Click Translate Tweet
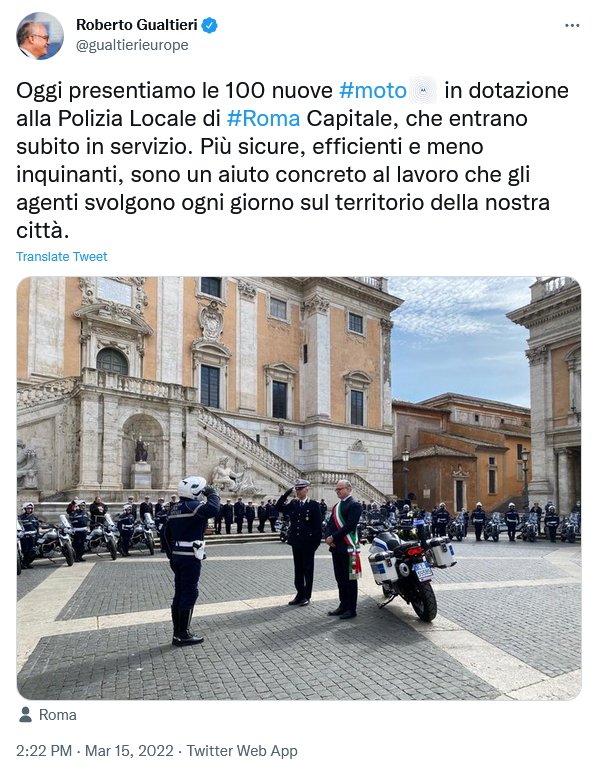598x775 pixels. pos(62,257)
